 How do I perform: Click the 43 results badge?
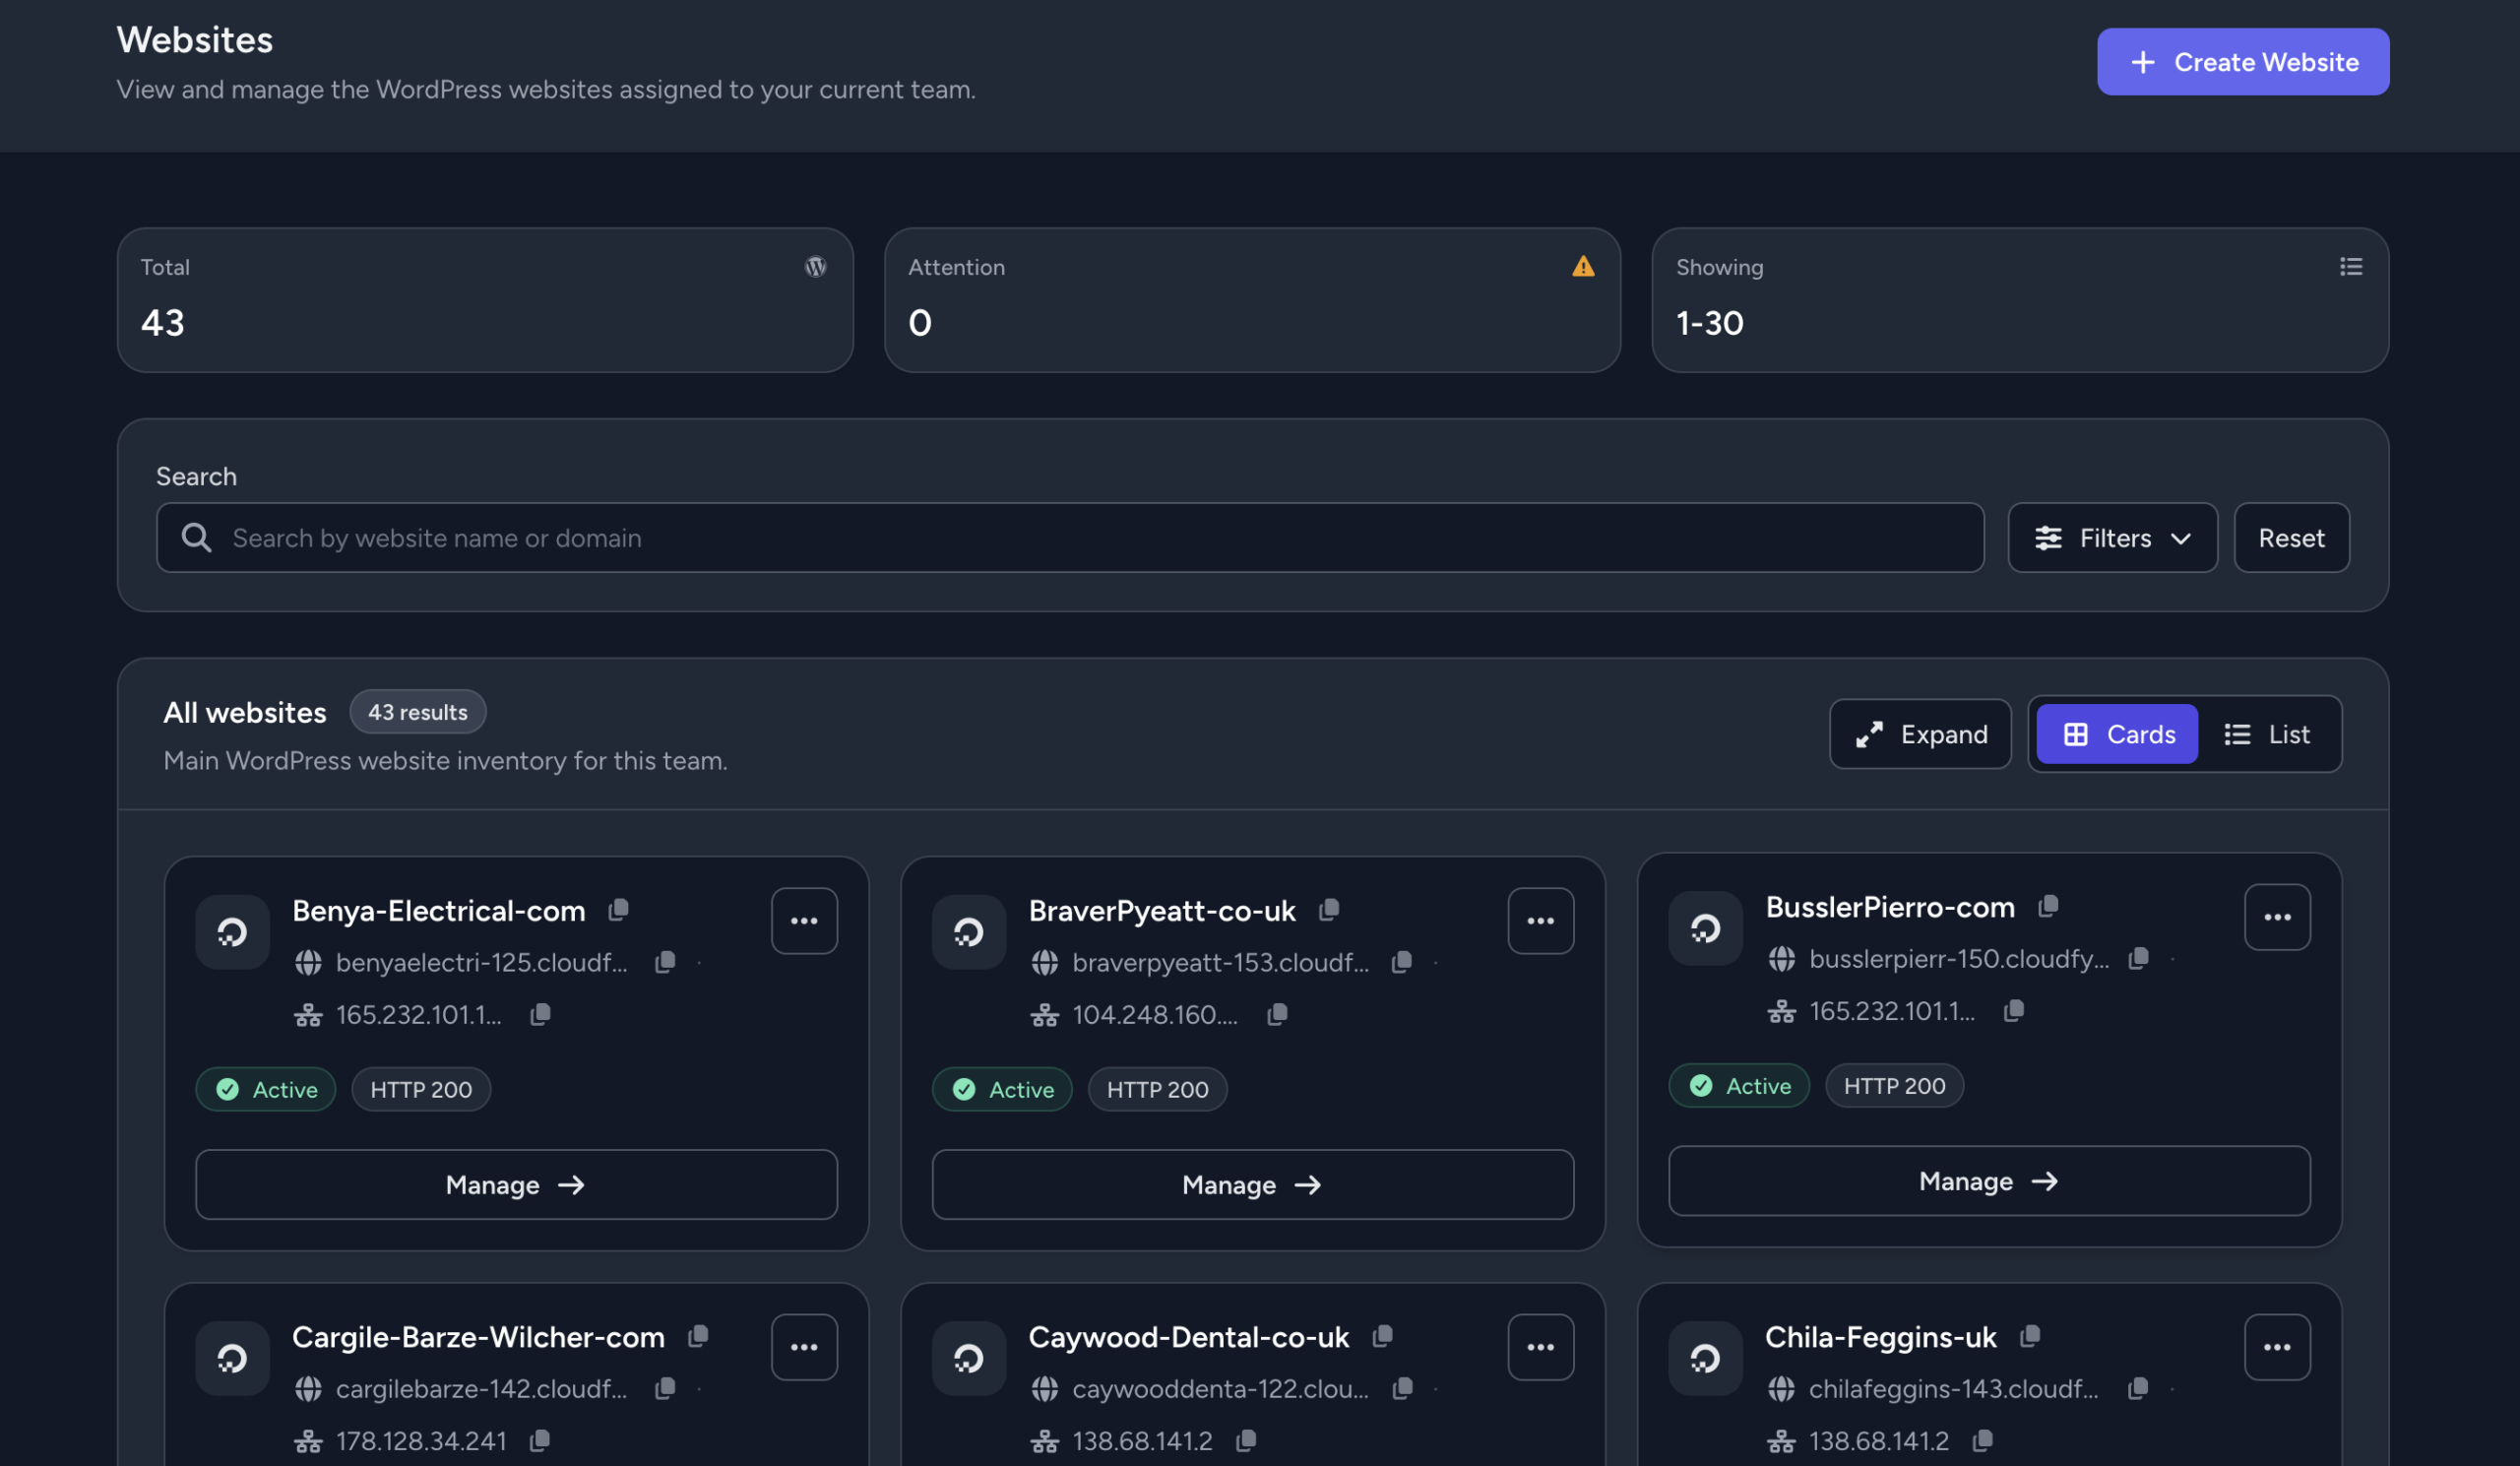(418, 711)
